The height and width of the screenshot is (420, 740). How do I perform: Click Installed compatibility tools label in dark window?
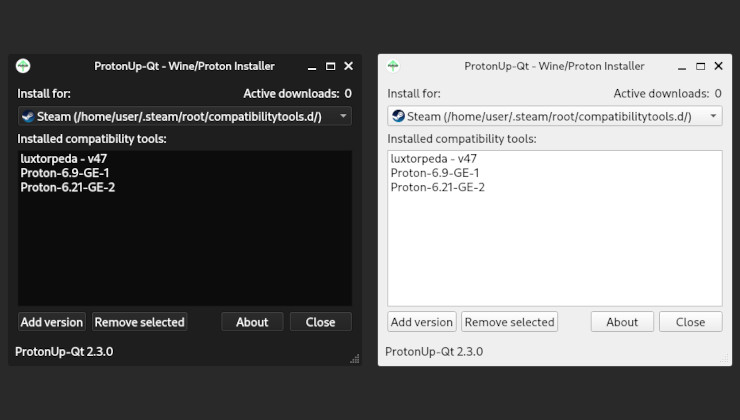[x=92, y=139]
